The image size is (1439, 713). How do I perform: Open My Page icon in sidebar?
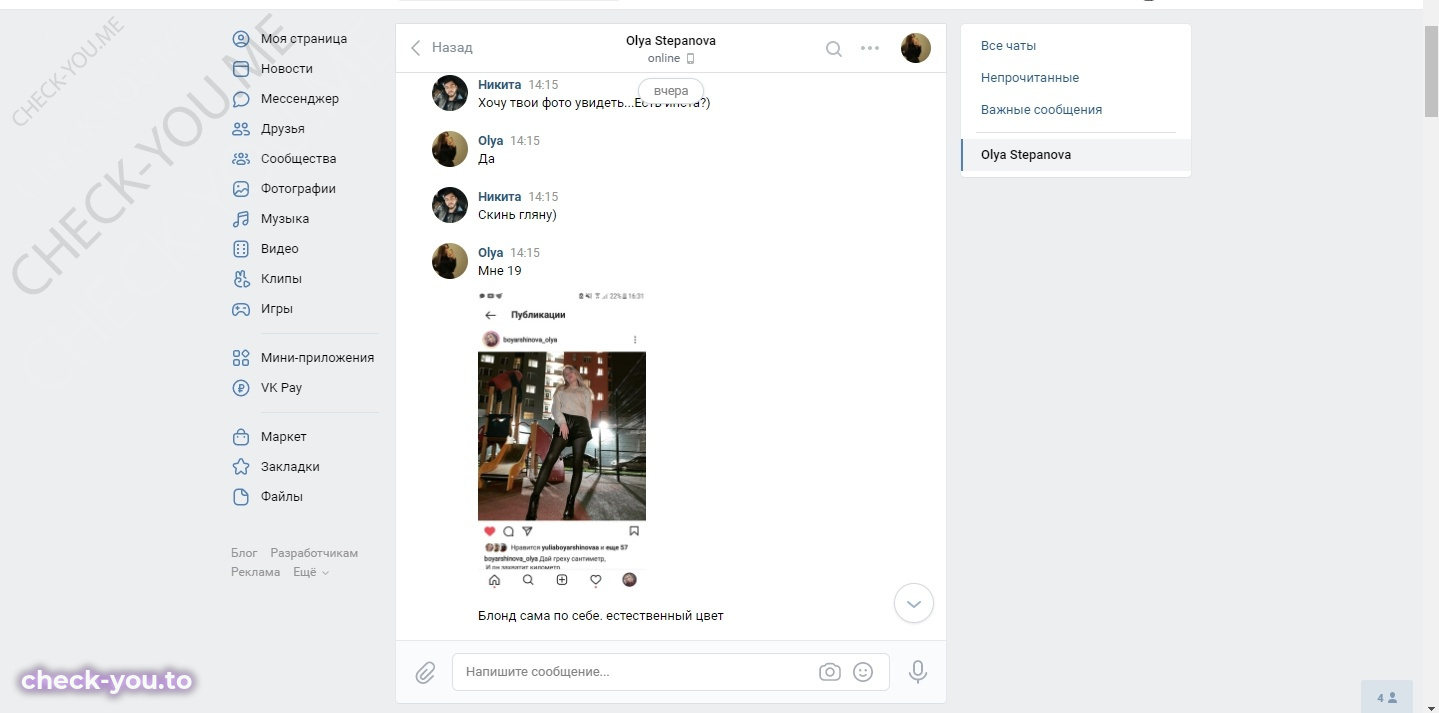tap(241, 39)
